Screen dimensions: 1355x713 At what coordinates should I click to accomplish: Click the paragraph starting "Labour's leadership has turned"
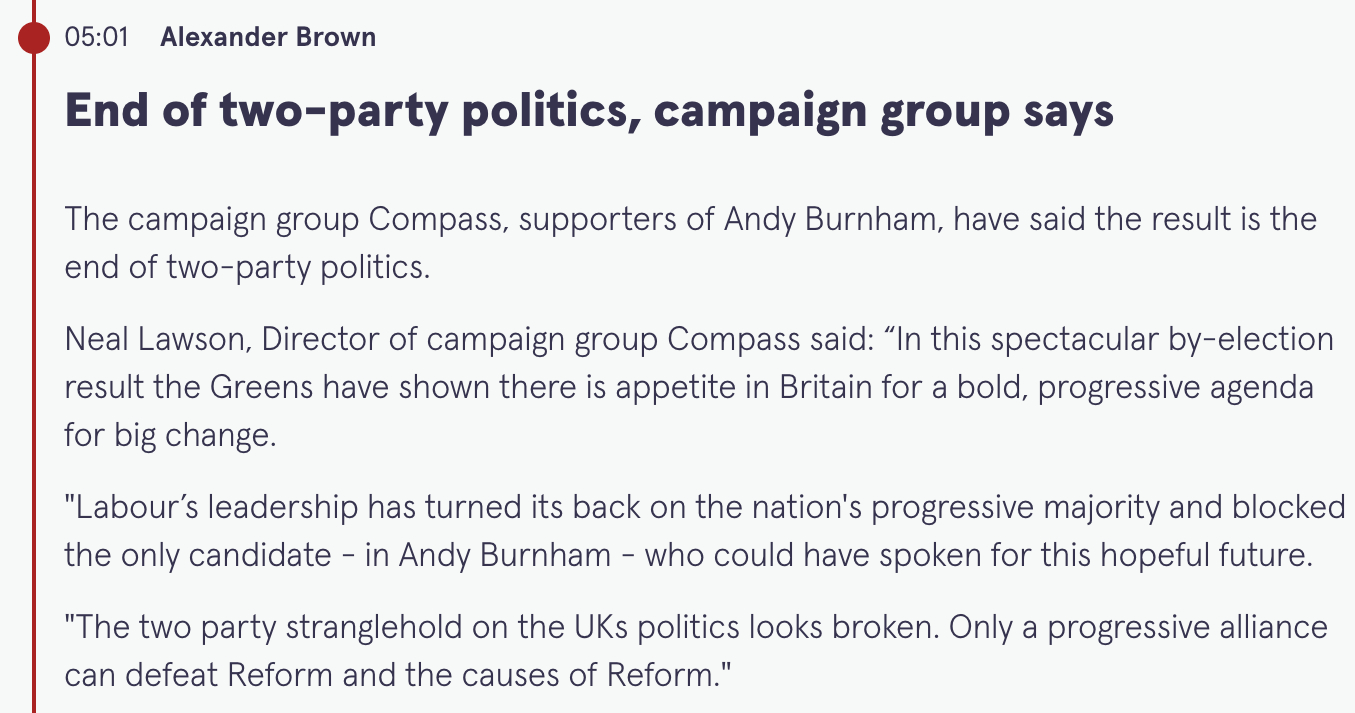pyautogui.click(x=704, y=531)
